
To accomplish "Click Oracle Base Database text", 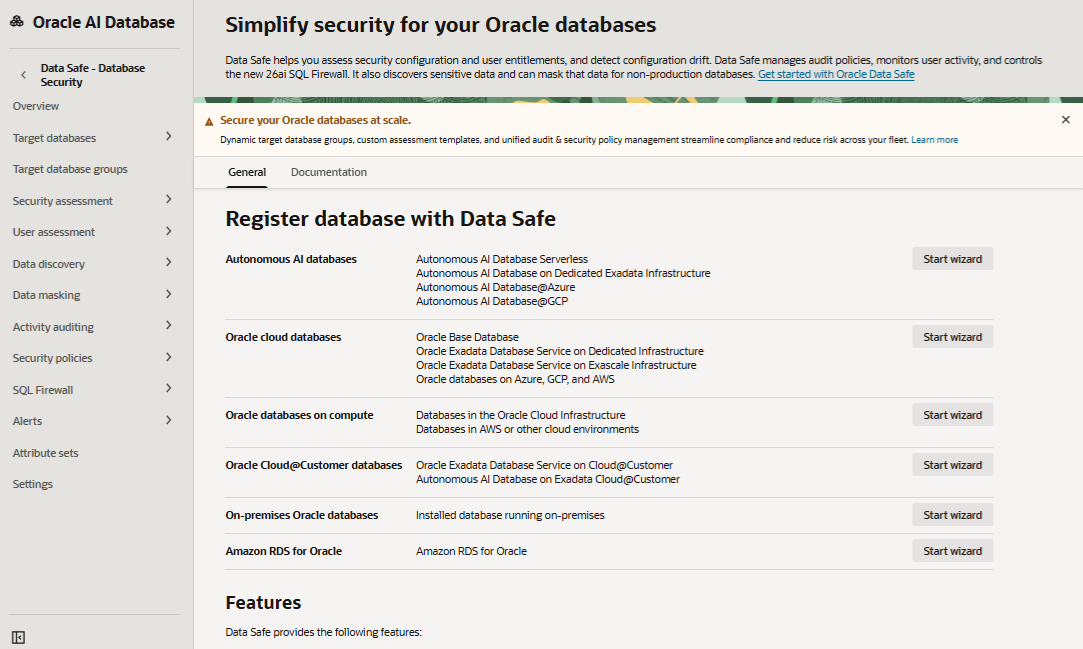I will click(467, 337).
